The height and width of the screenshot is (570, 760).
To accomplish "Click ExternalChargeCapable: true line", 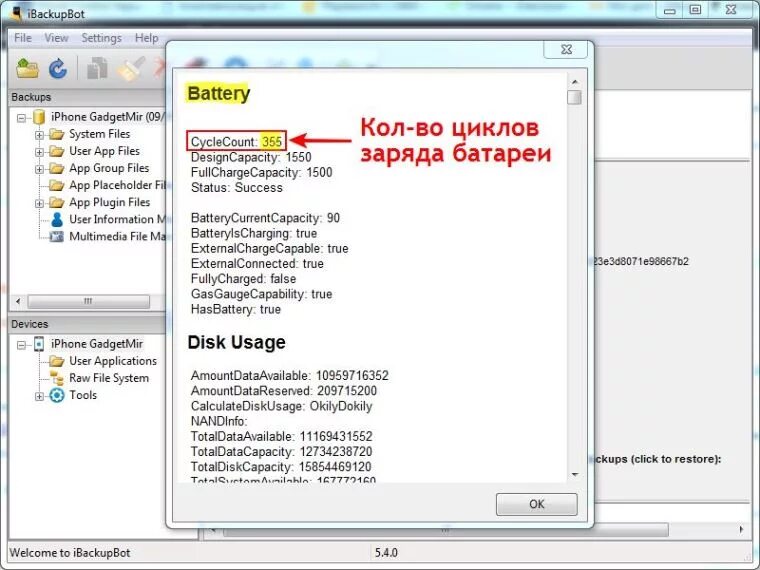I will click(269, 249).
